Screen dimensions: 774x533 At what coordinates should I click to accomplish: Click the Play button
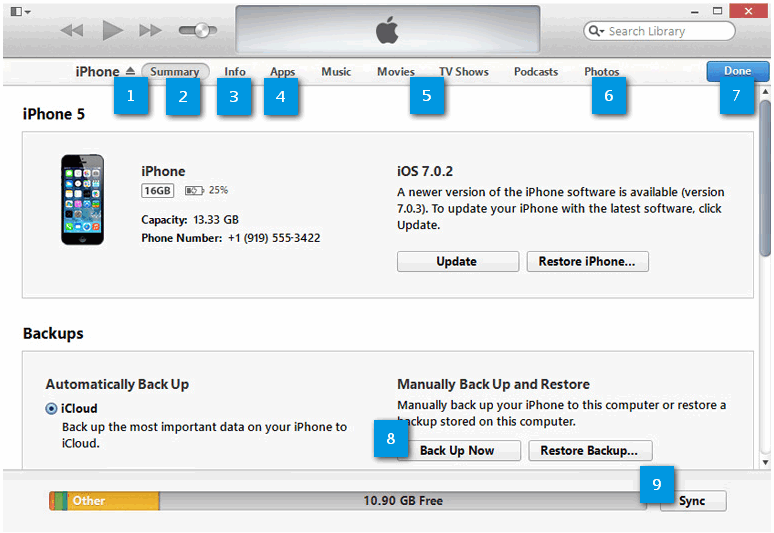pyautogui.click(x=113, y=31)
